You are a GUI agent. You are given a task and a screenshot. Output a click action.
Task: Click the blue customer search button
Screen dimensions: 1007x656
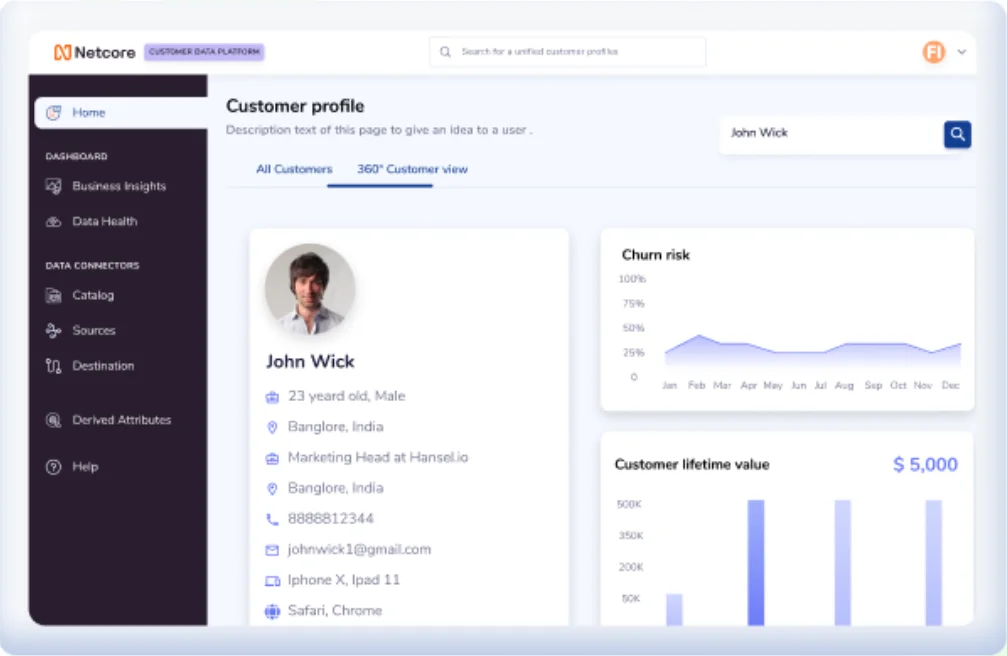[x=957, y=134]
